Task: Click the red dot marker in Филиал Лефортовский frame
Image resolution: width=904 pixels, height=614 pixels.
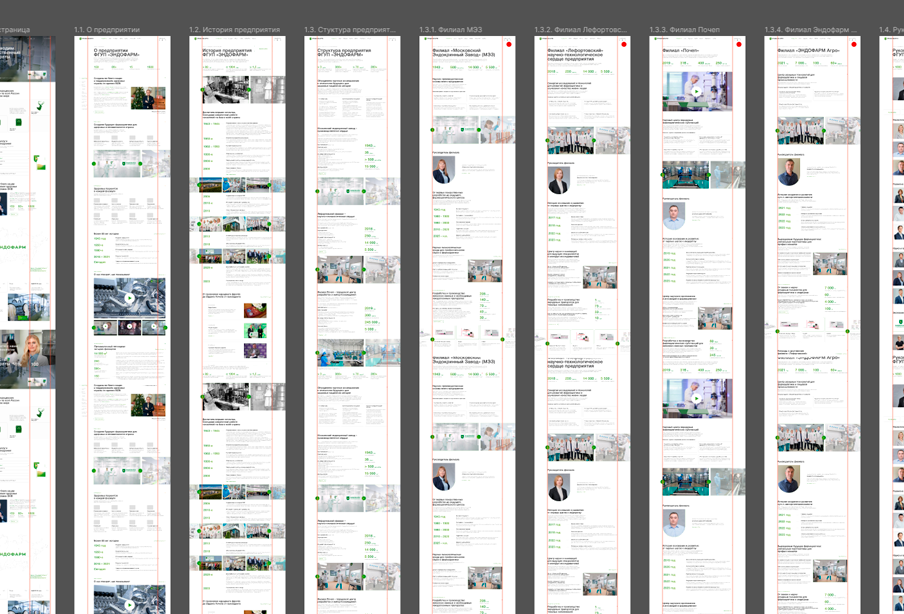Action: (x=625, y=45)
